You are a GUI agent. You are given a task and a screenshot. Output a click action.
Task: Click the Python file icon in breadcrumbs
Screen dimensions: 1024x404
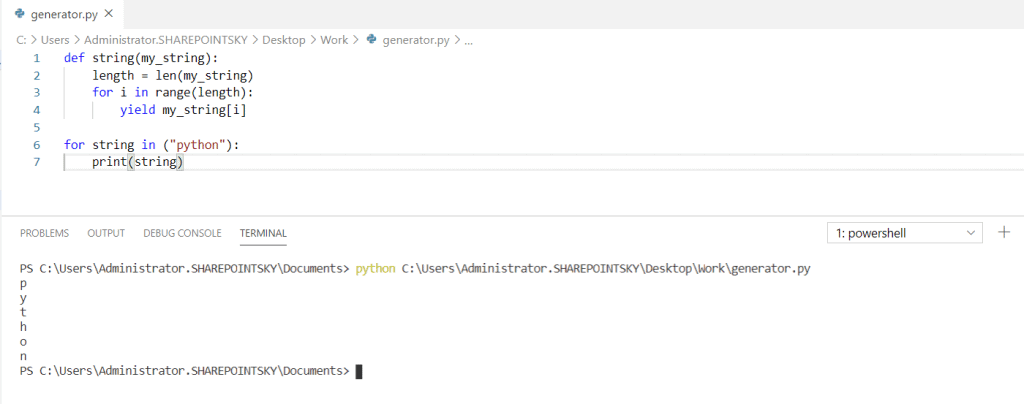372,40
